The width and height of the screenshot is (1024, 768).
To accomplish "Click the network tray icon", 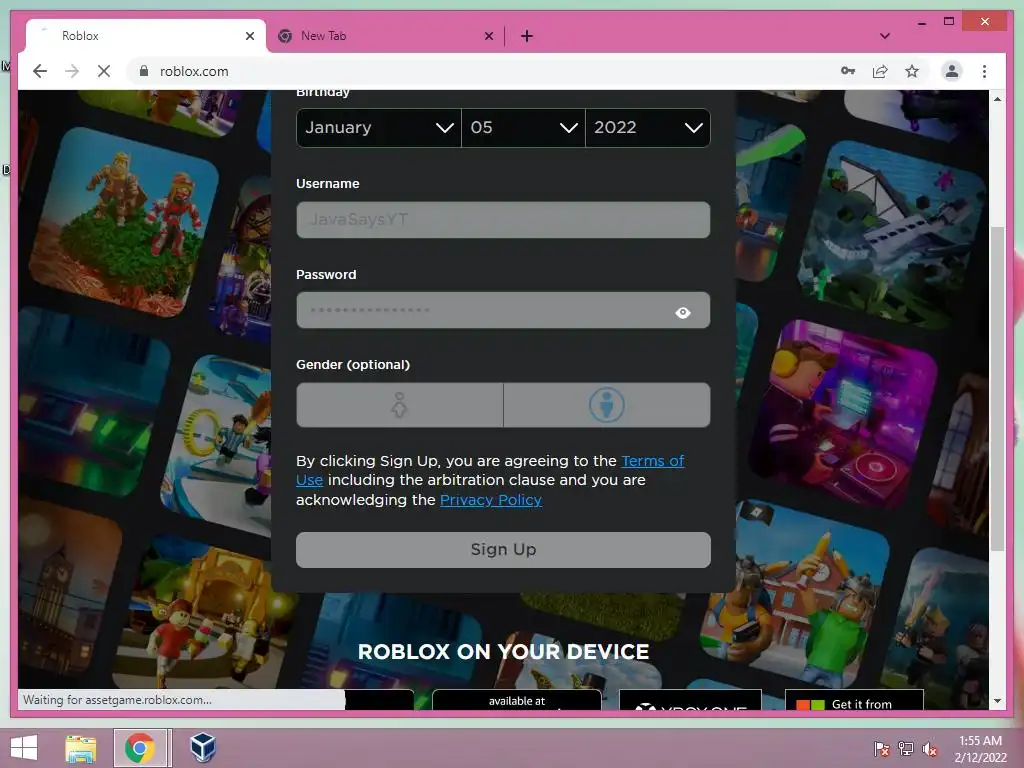I will coord(906,749).
